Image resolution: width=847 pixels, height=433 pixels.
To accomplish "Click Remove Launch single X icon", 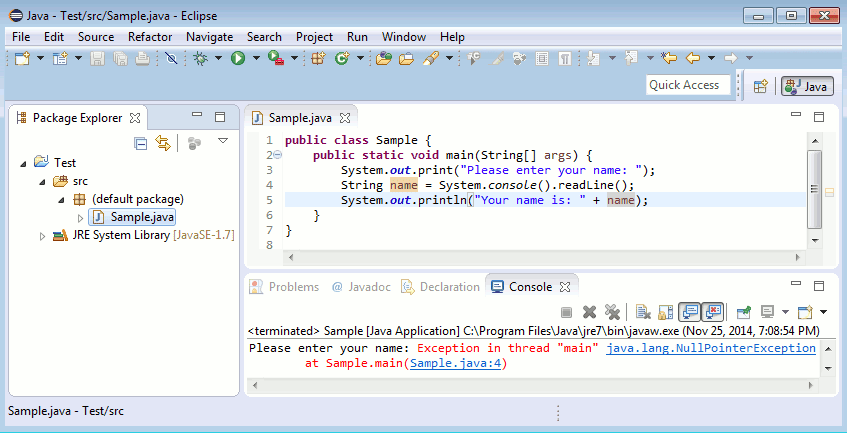I will tap(589, 312).
